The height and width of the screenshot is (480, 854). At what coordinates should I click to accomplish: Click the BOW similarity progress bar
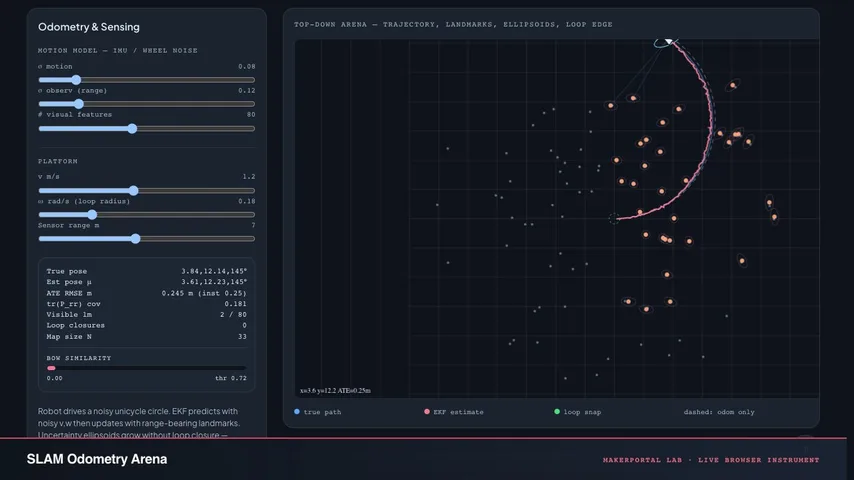[147, 368]
